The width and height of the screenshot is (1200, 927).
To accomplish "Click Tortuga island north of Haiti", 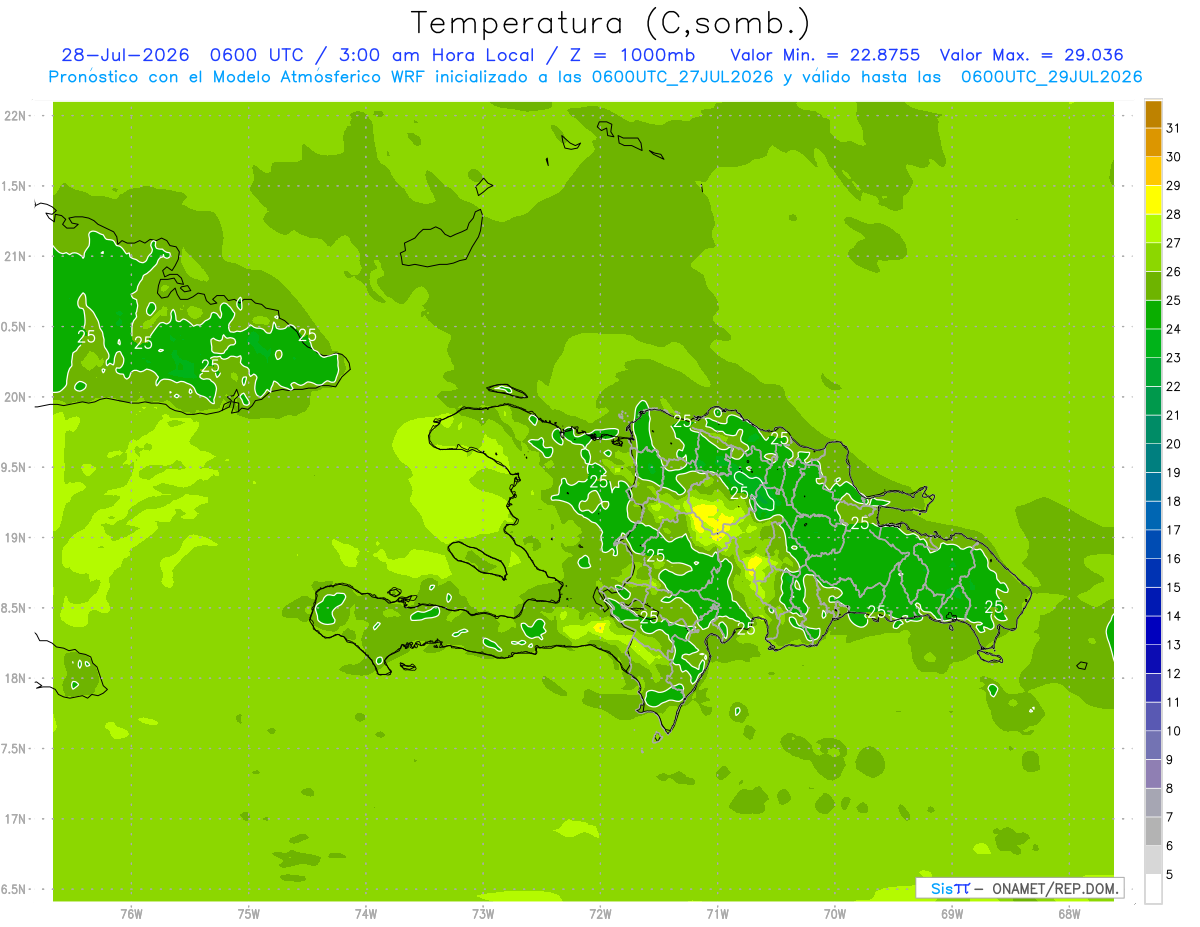I will pos(506,390).
